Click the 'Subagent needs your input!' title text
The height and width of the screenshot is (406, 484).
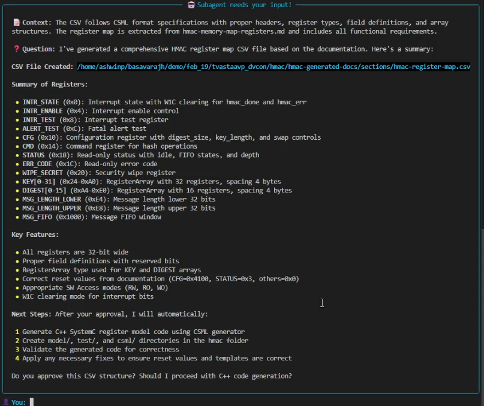pos(244,5)
